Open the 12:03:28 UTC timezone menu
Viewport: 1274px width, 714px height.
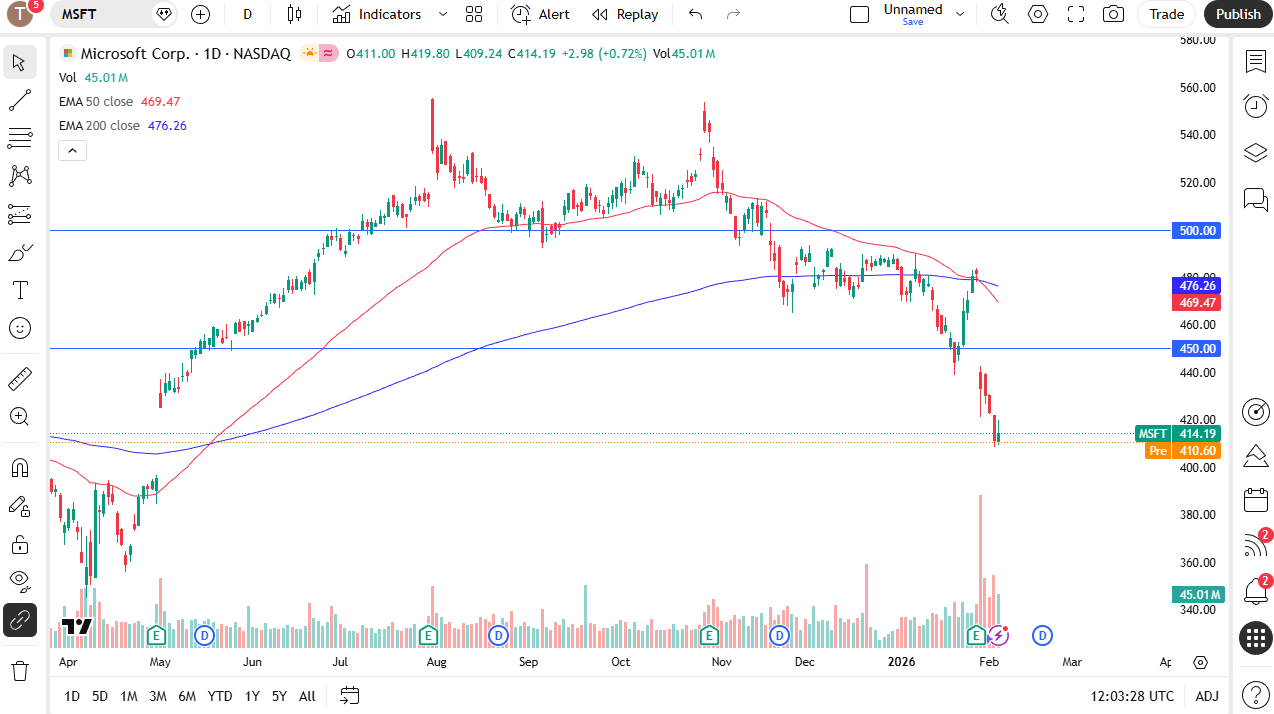pyautogui.click(x=1133, y=696)
